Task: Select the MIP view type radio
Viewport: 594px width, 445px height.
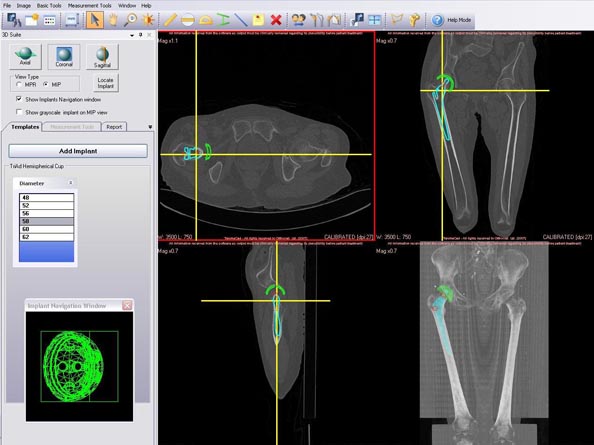Action: tap(46, 85)
